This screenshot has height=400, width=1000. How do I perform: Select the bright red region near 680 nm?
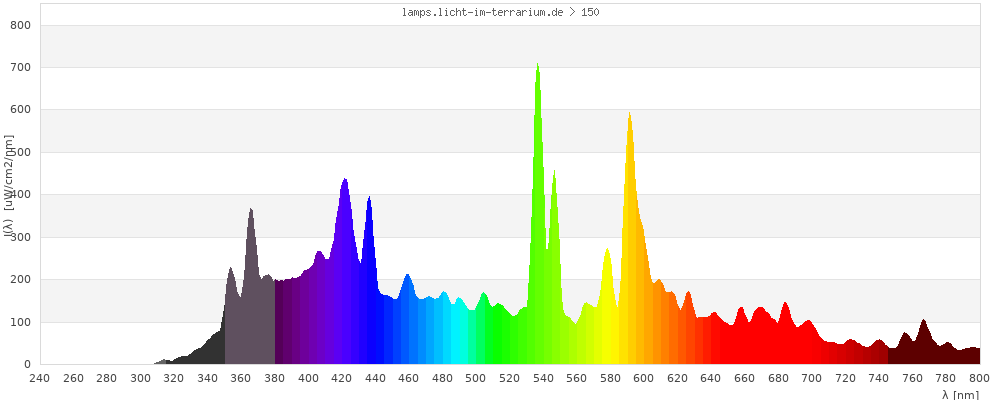[x=785, y=335]
